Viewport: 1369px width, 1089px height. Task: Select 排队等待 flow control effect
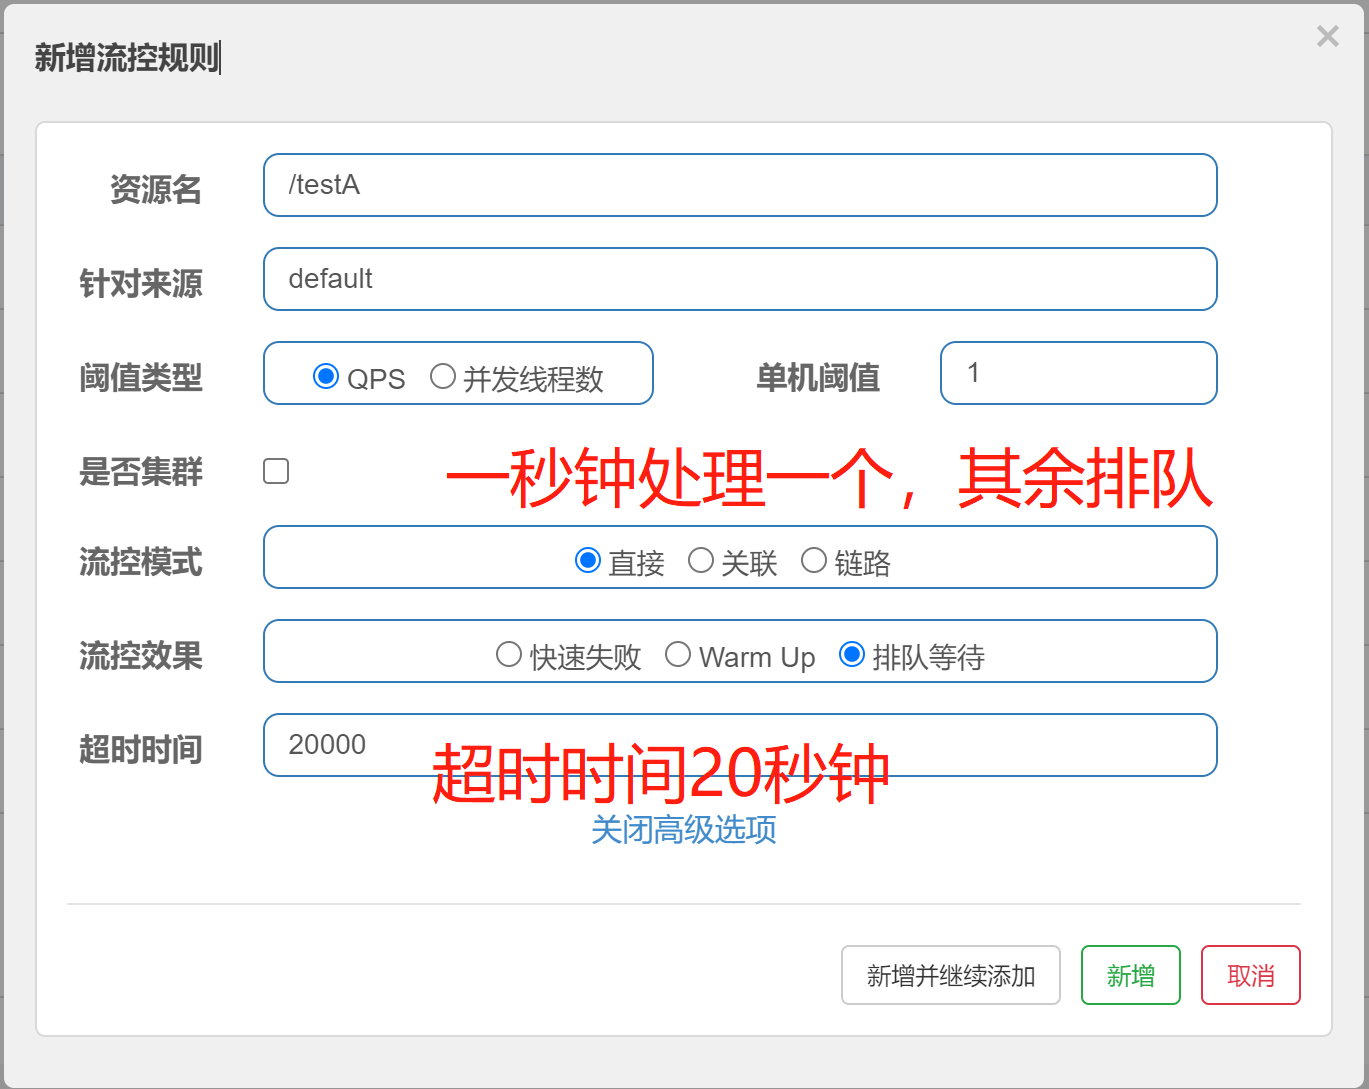tap(852, 654)
